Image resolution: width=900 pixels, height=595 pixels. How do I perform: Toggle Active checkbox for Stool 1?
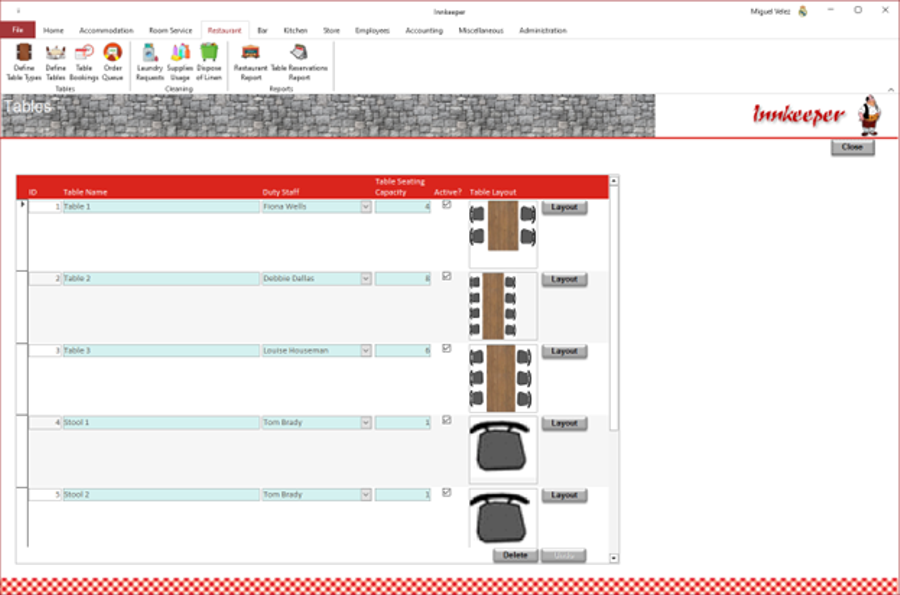coord(447,420)
